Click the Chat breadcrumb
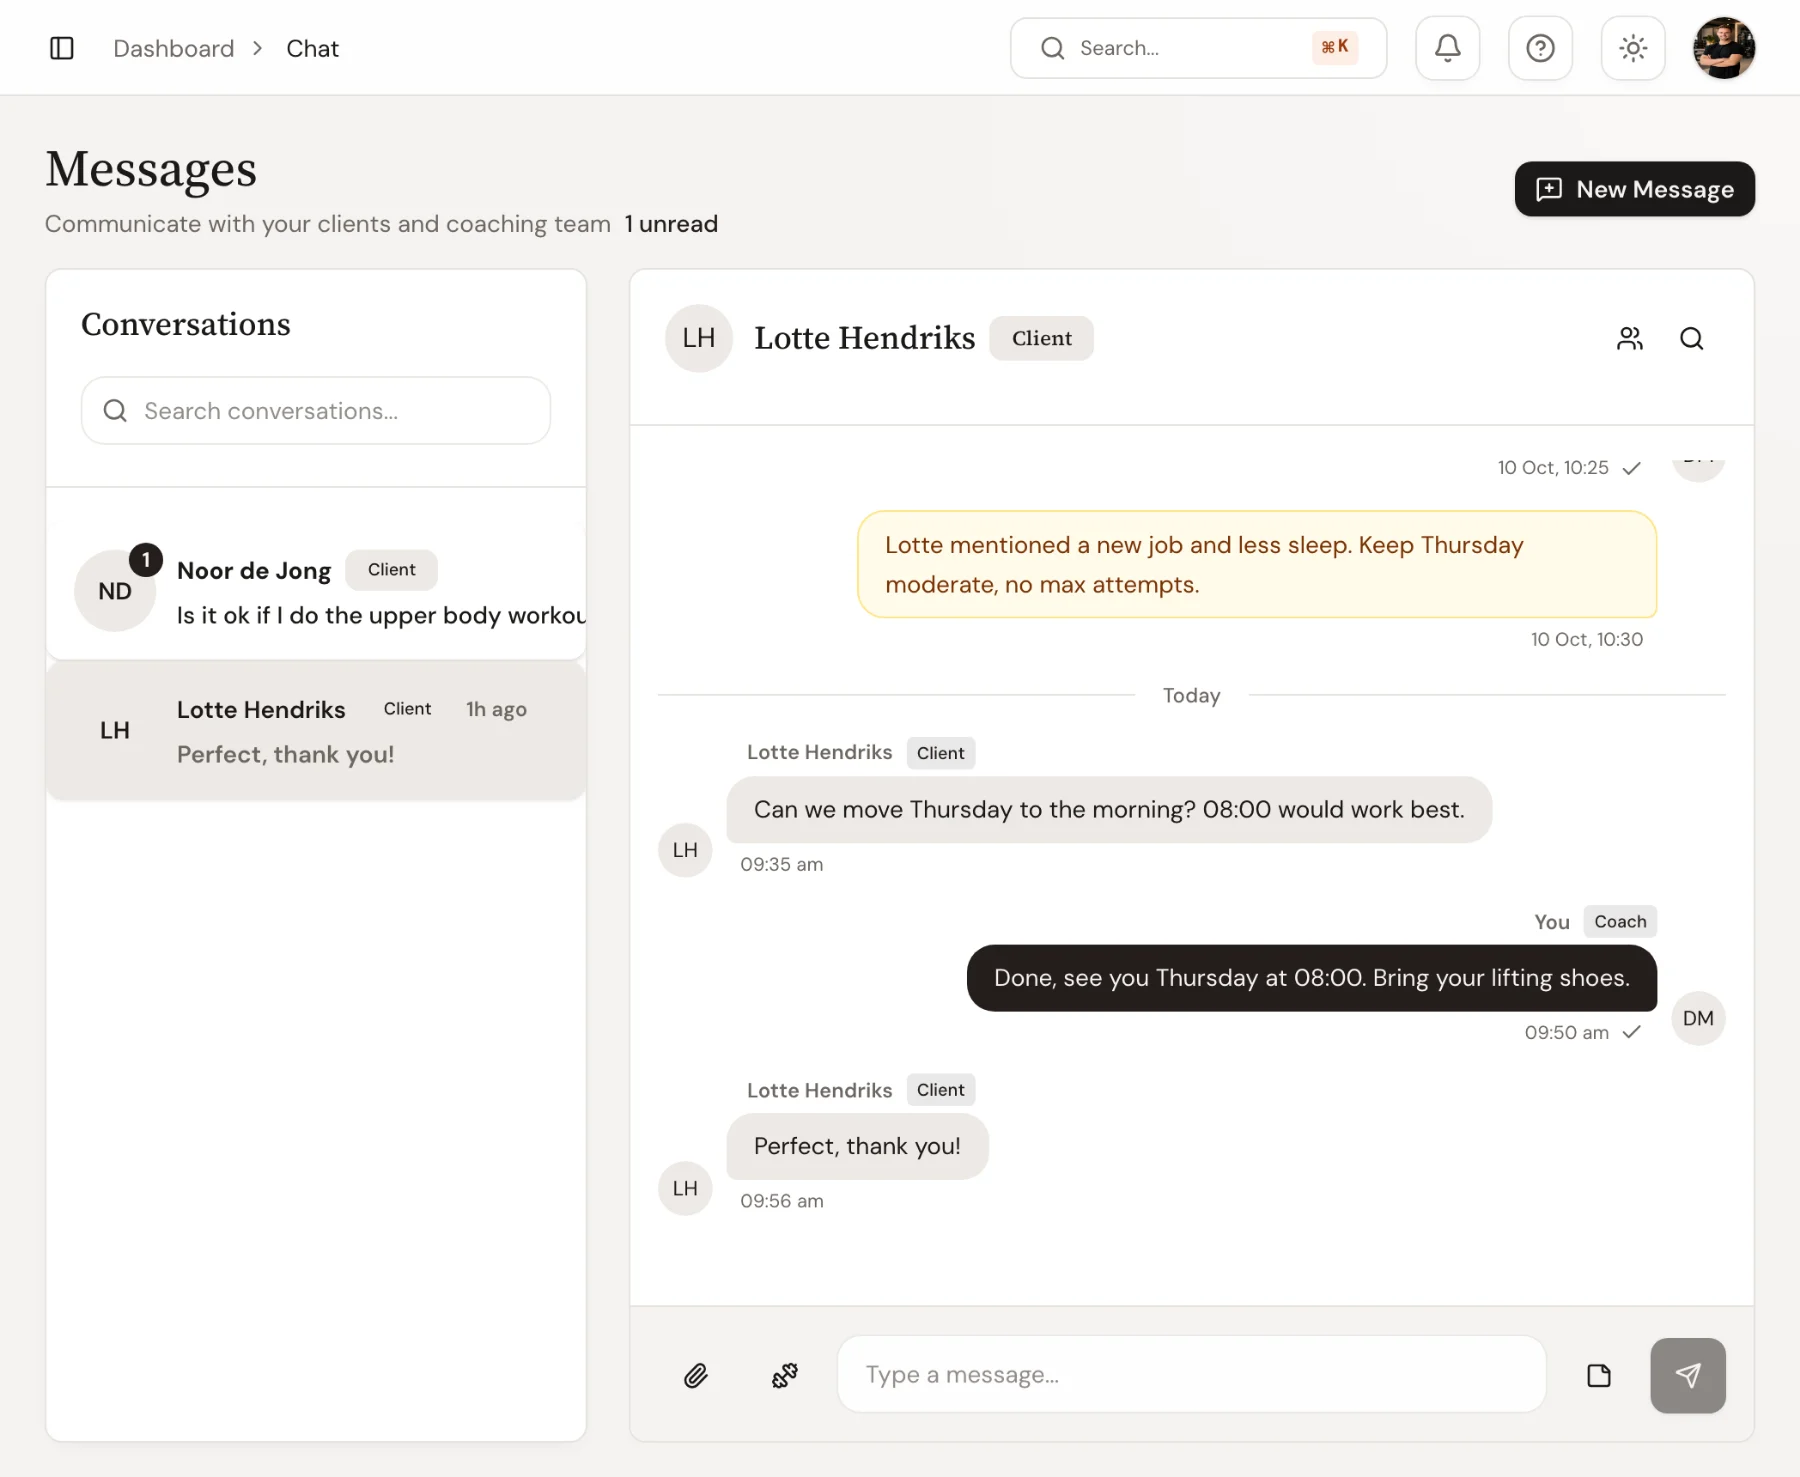The height and width of the screenshot is (1477, 1800). [x=312, y=48]
